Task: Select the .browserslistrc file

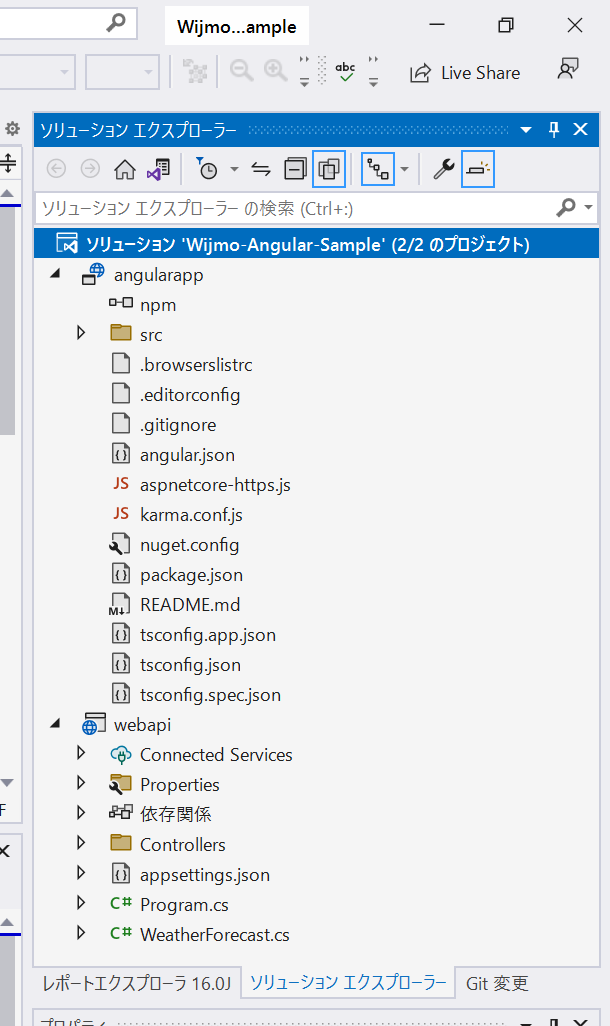Action: click(x=196, y=364)
